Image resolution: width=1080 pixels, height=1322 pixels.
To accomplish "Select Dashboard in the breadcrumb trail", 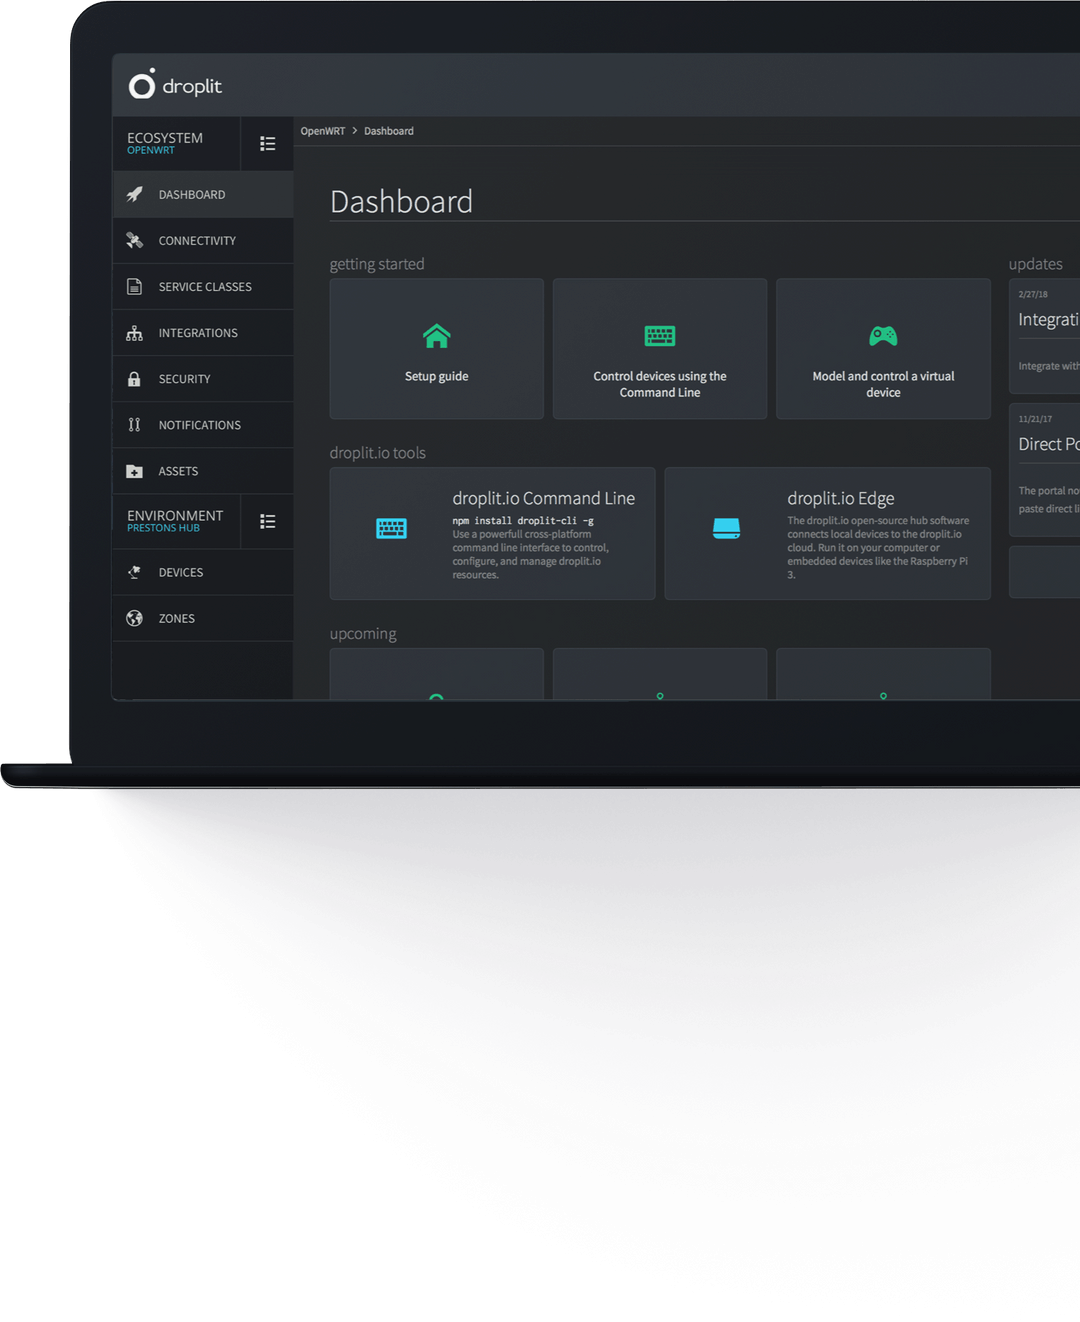I will (388, 130).
